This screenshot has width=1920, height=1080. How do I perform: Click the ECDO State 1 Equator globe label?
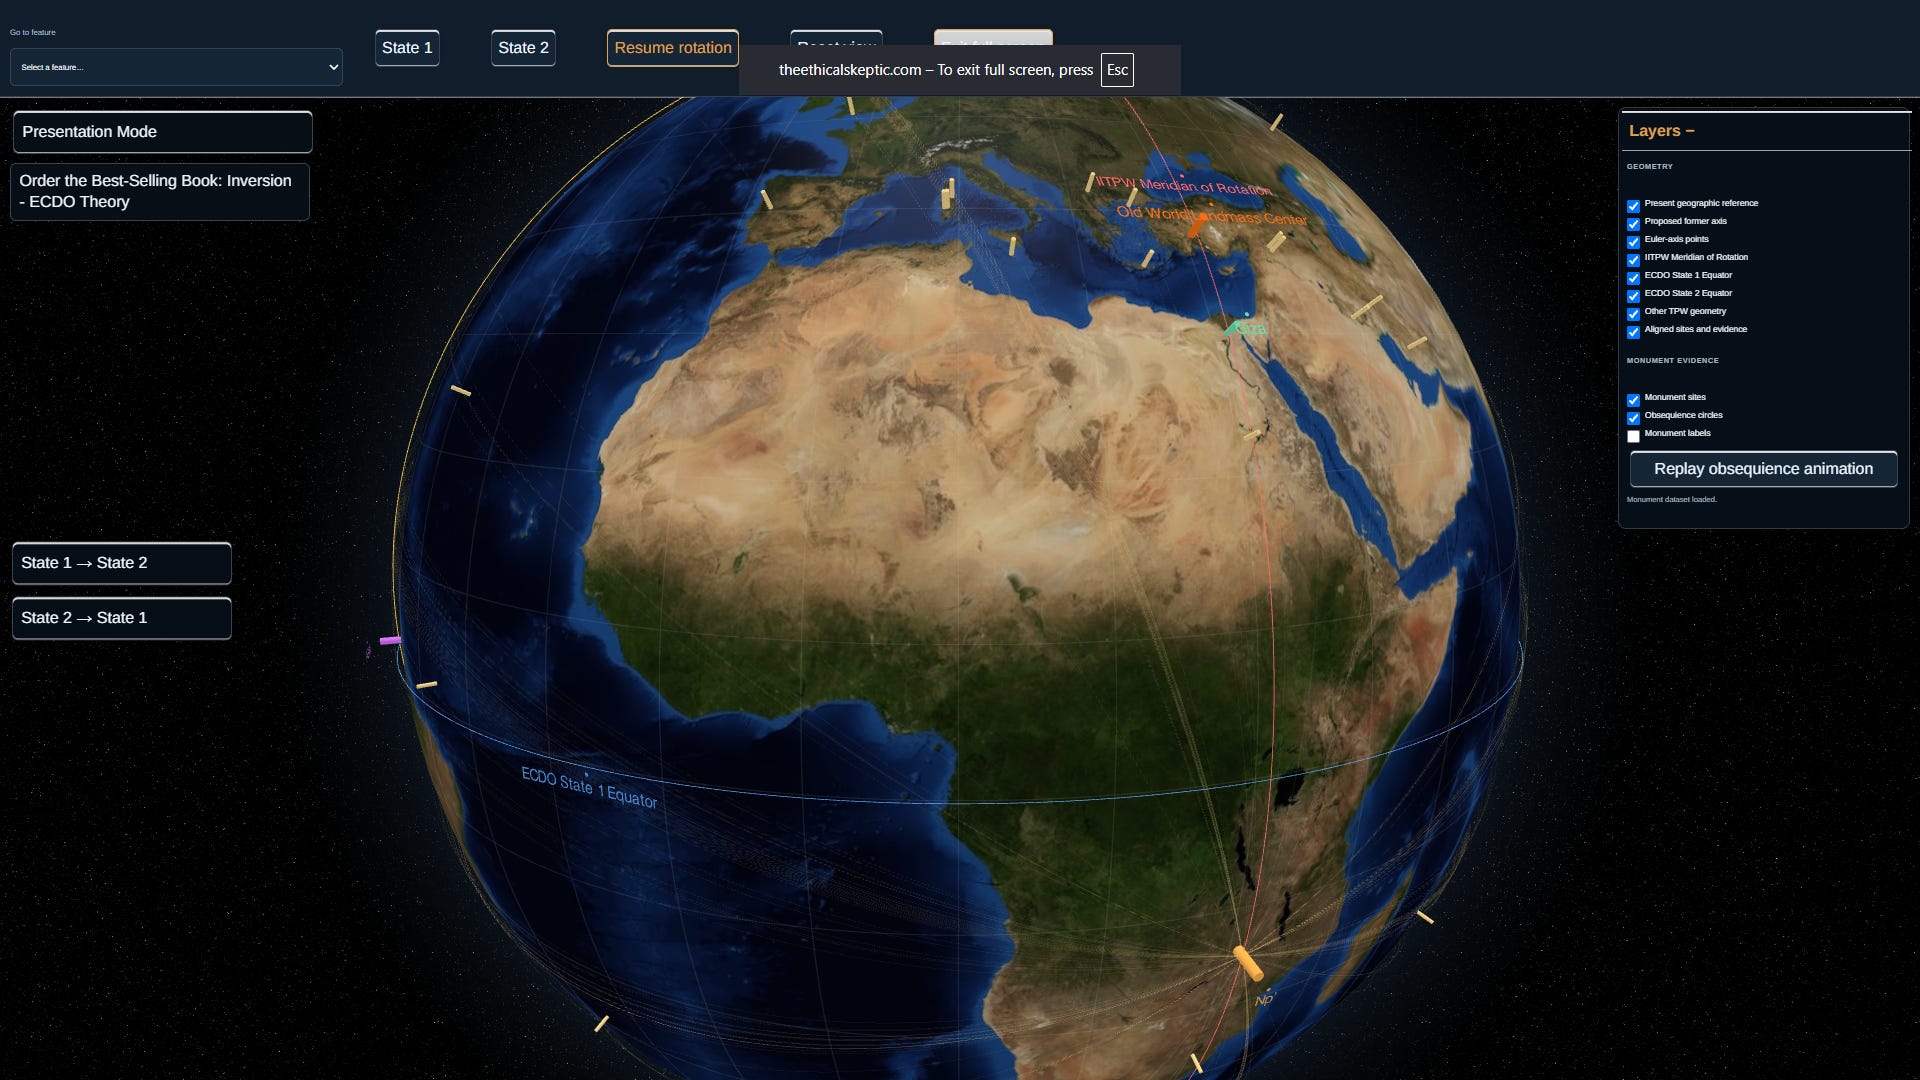[x=589, y=787]
